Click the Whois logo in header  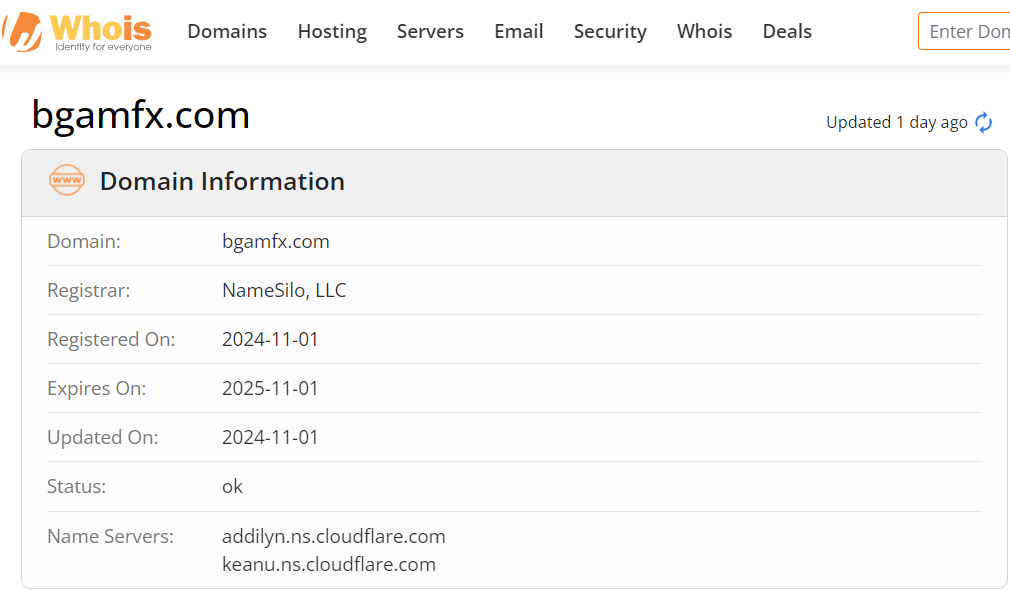77,32
